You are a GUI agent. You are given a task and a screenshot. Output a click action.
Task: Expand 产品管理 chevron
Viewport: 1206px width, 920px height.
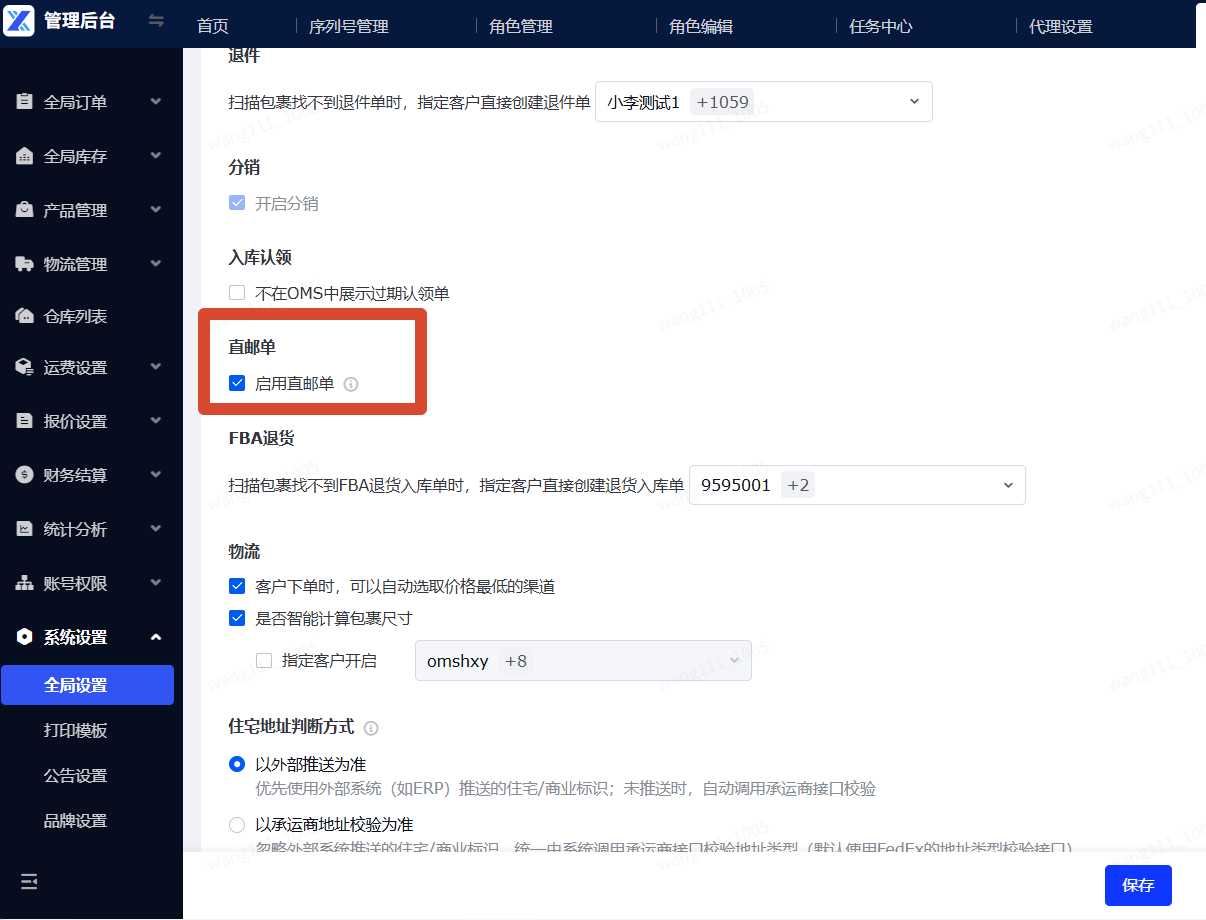point(155,210)
